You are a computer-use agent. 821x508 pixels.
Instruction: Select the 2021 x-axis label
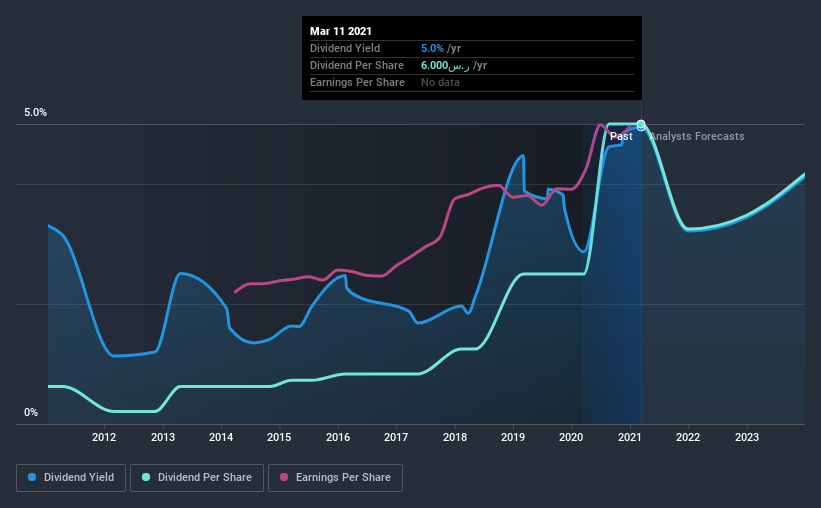[629, 437]
